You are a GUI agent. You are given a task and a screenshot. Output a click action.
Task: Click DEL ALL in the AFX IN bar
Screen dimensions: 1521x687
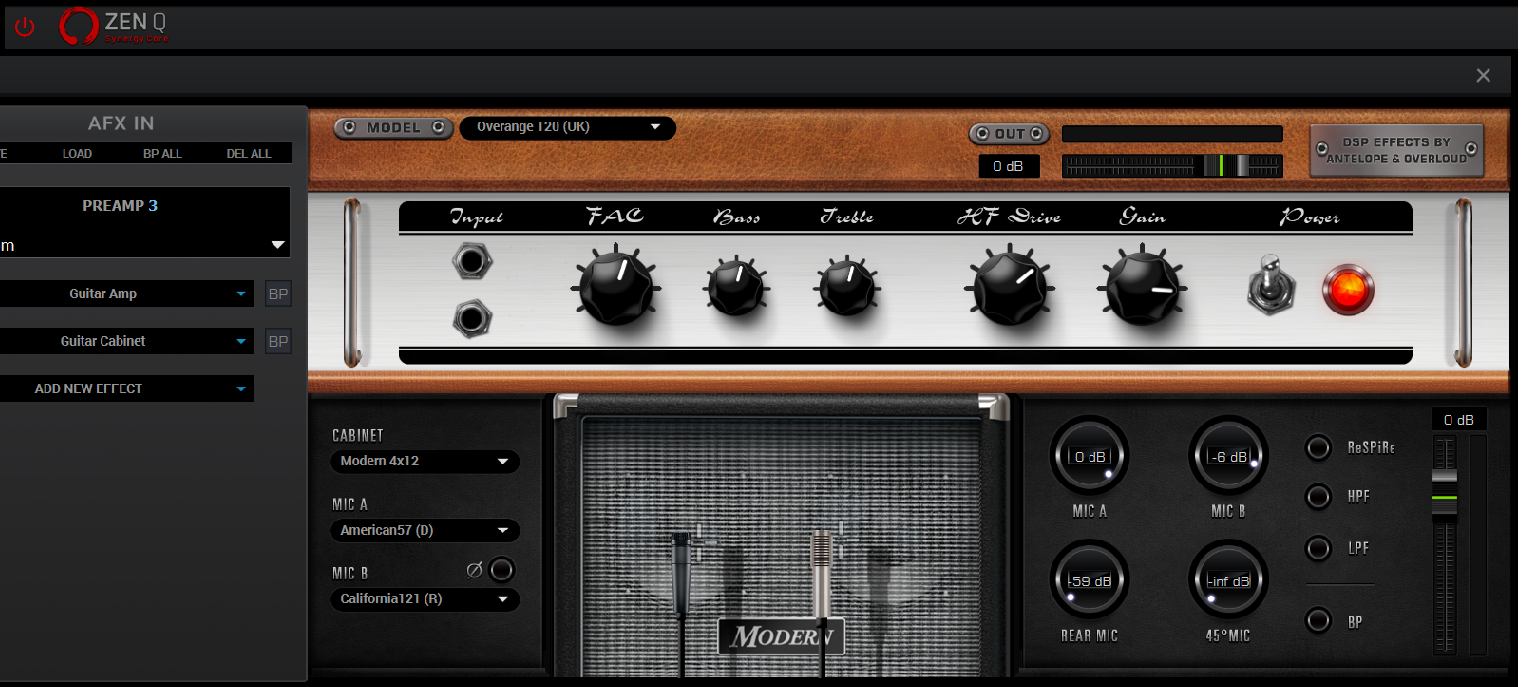pyautogui.click(x=249, y=154)
